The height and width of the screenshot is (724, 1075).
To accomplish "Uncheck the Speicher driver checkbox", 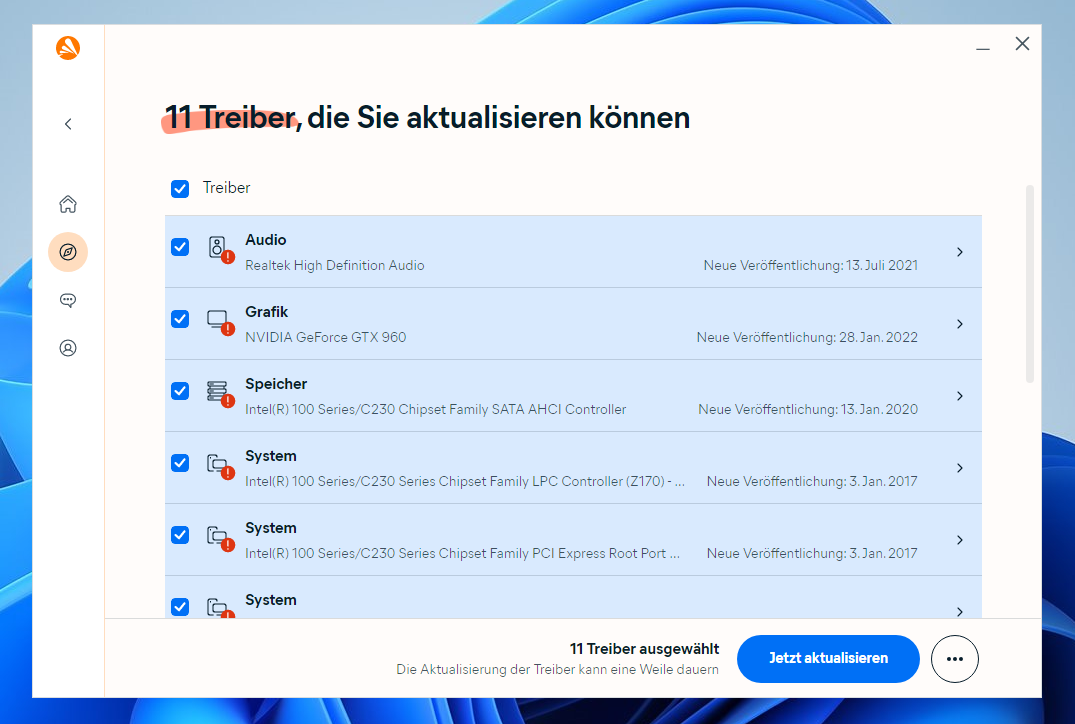I will pyautogui.click(x=180, y=391).
